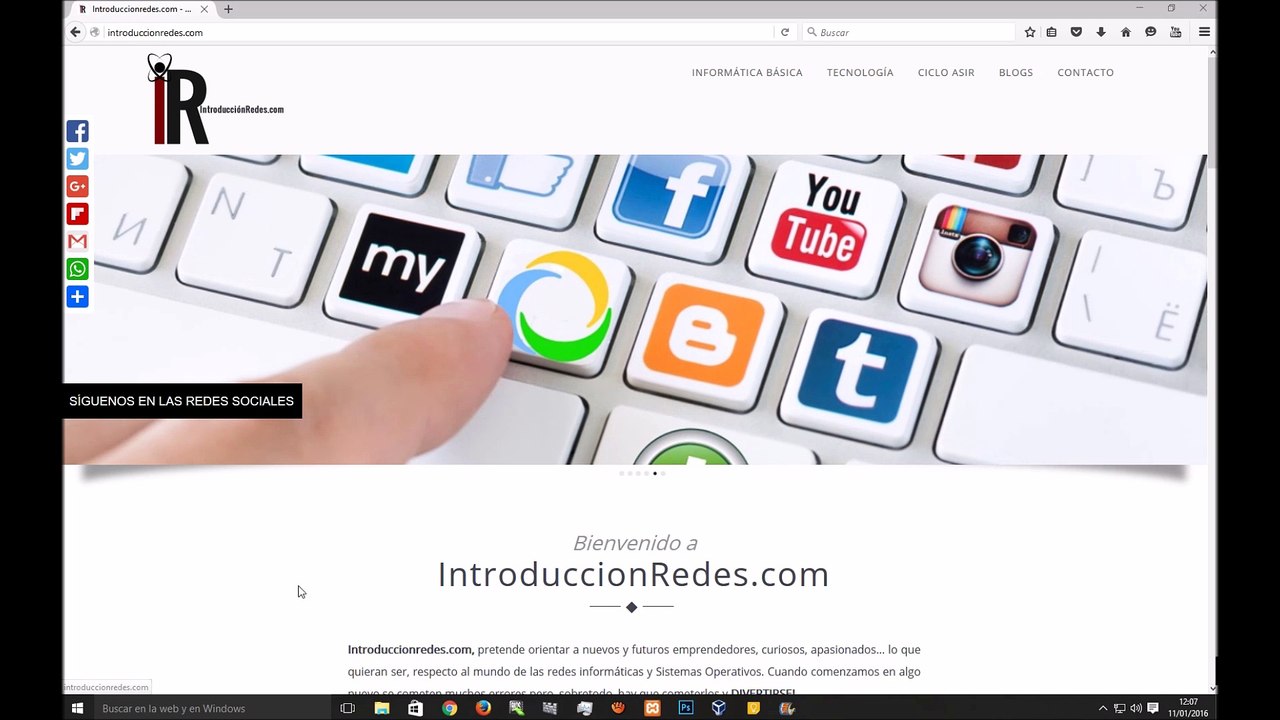Select the fourth slider pagination dot

tap(646, 473)
